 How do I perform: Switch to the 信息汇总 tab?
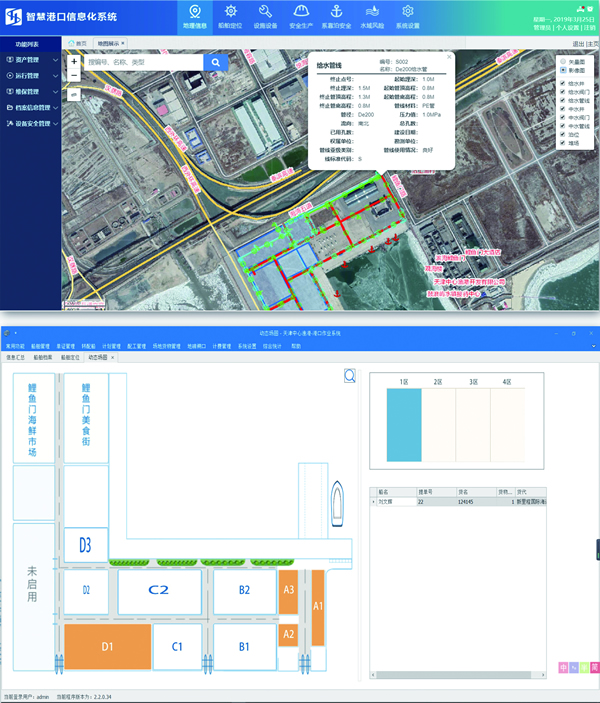click(16, 357)
